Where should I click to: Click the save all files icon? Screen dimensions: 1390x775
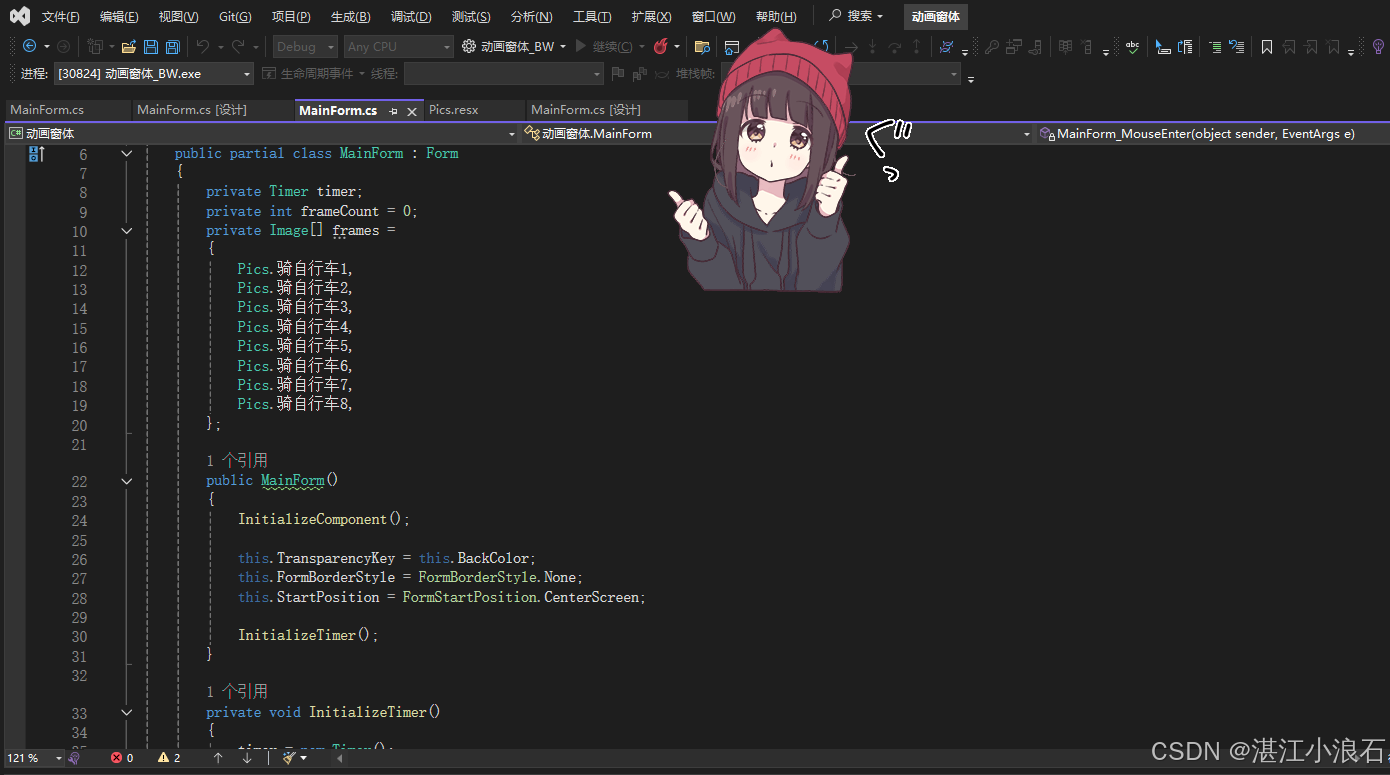click(x=172, y=46)
